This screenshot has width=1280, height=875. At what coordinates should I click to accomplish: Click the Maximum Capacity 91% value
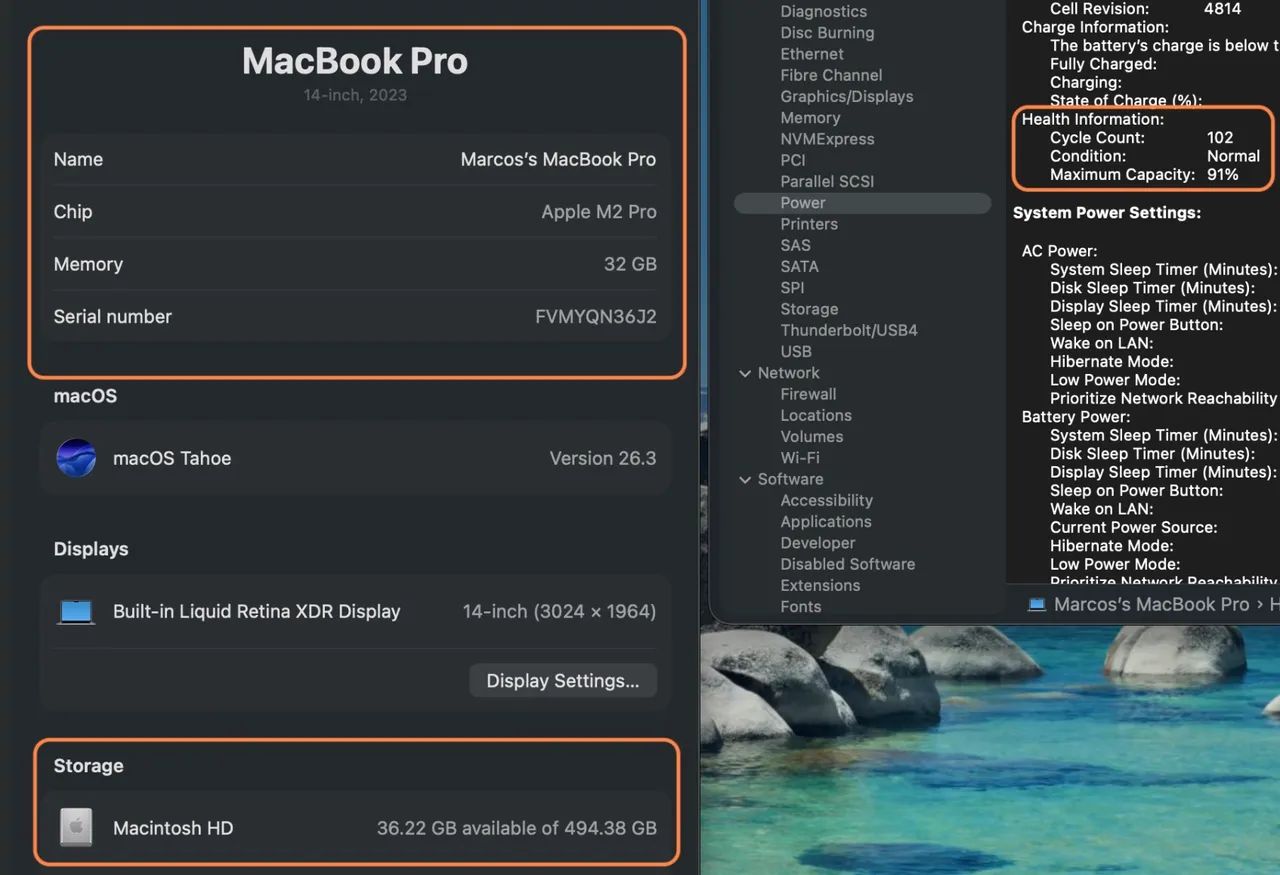click(1222, 174)
